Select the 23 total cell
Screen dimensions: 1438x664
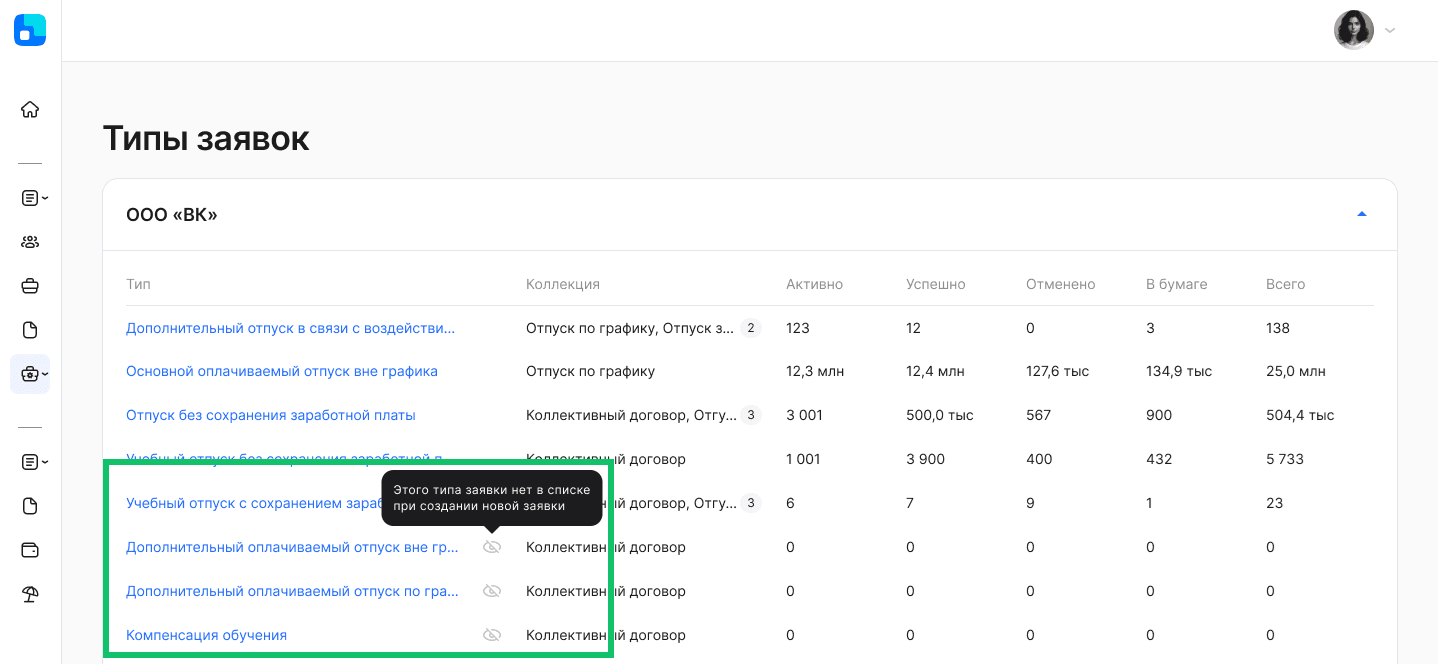tap(1274, 503)
